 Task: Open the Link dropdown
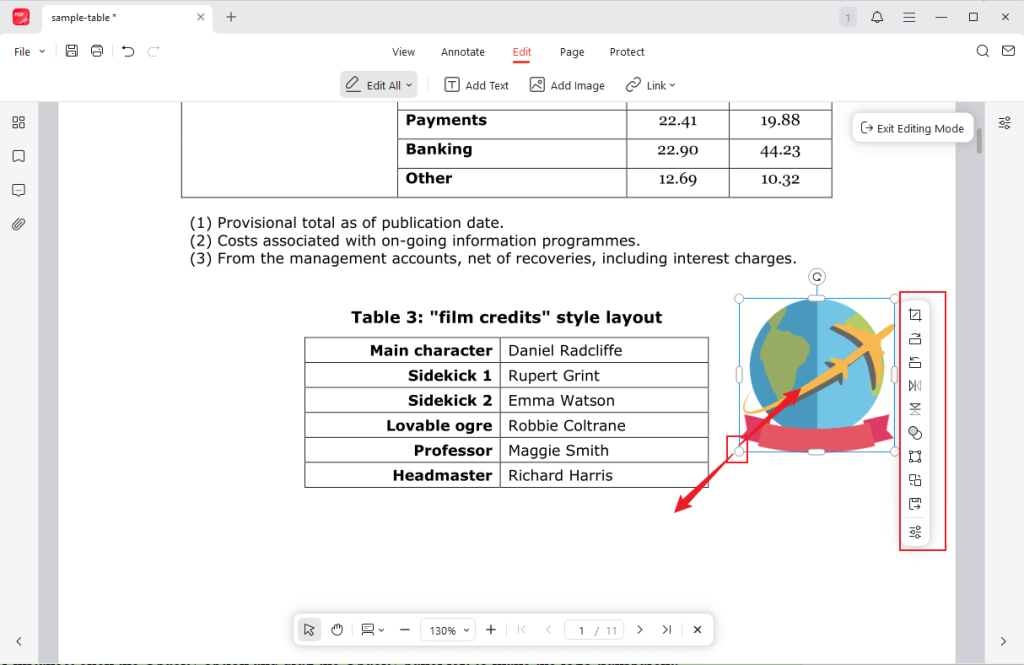click(651, 85)
